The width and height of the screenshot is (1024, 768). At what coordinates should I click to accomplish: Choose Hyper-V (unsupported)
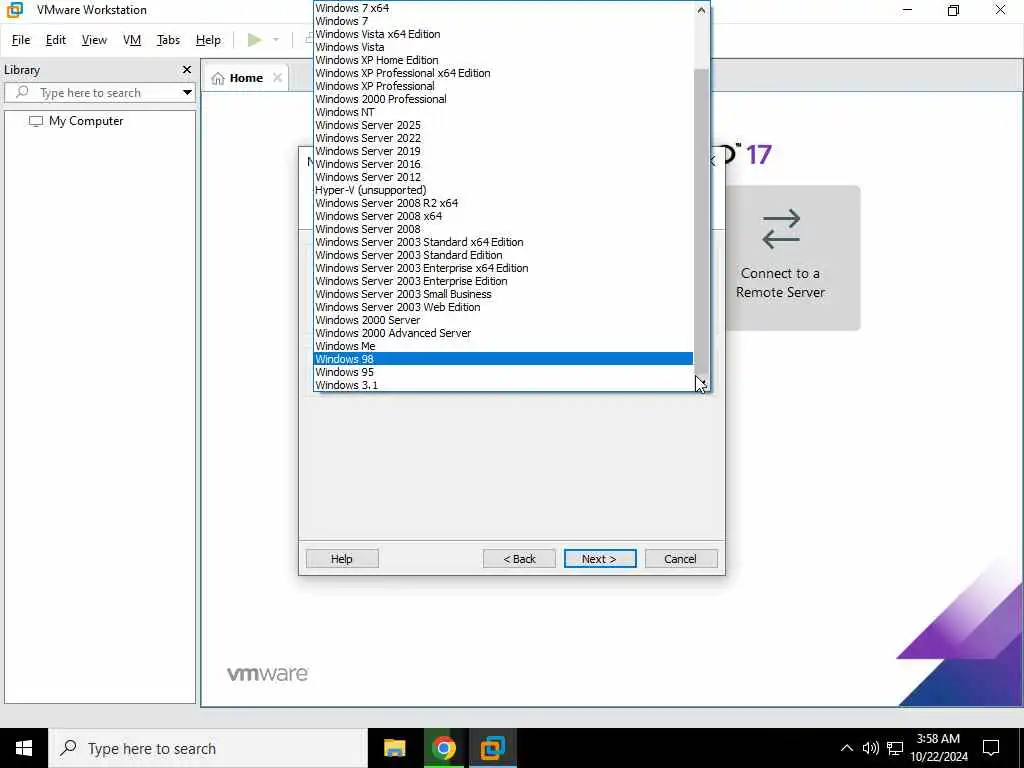pos(503,190)
